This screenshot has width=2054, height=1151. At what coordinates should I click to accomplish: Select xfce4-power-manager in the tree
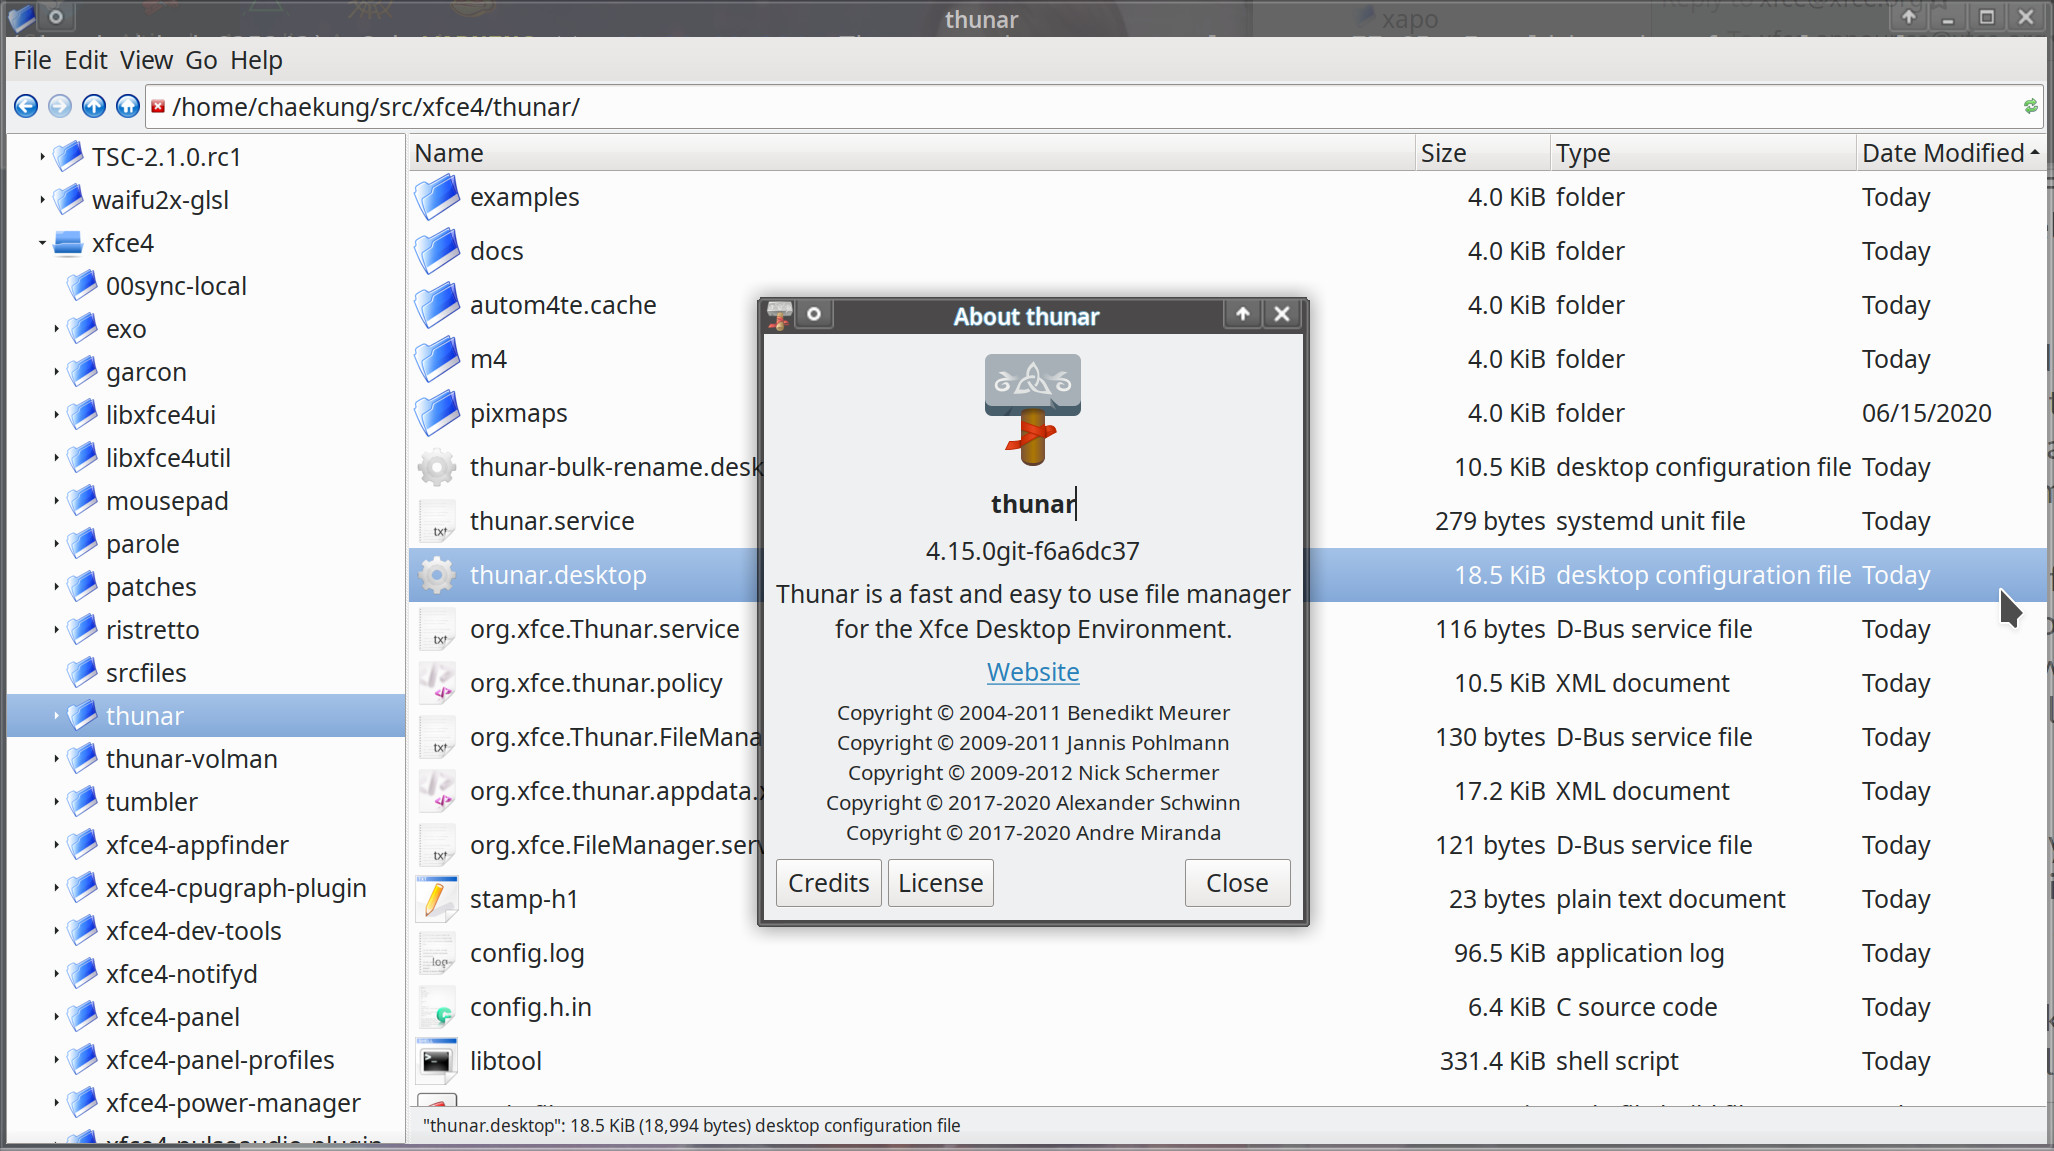pos(233,1103)
